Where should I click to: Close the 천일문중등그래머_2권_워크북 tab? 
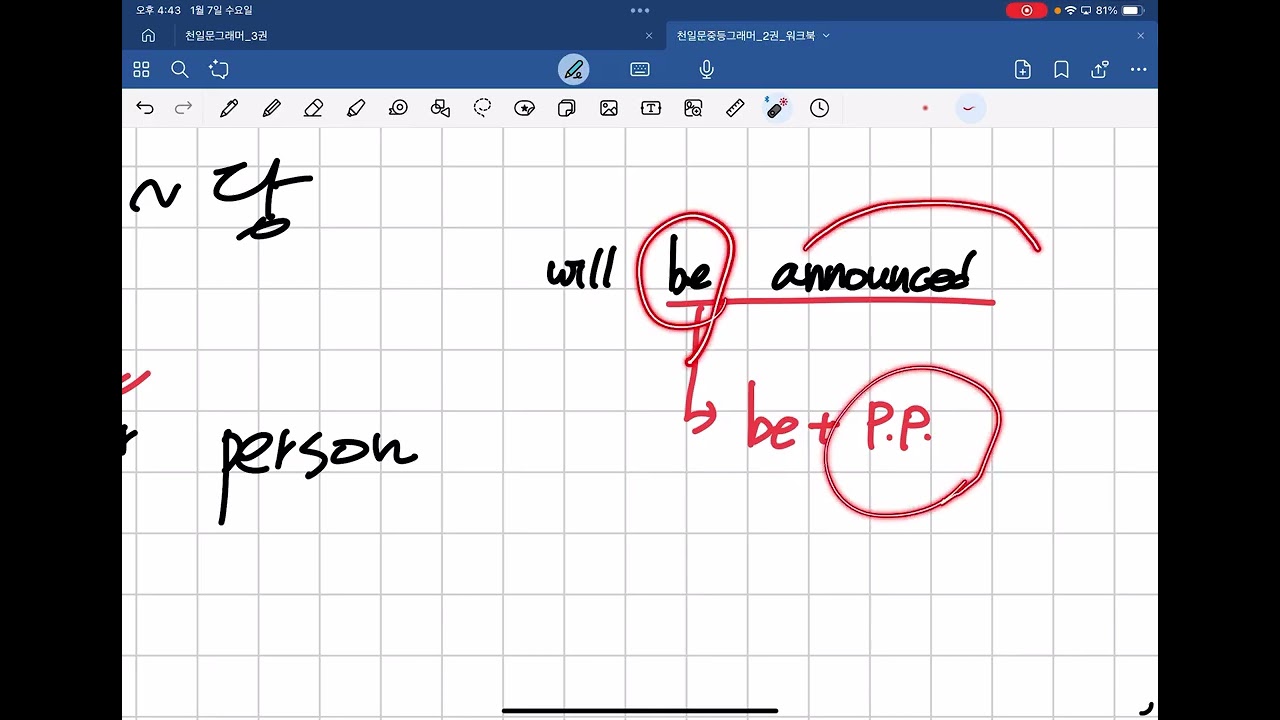pos(1140,36)
